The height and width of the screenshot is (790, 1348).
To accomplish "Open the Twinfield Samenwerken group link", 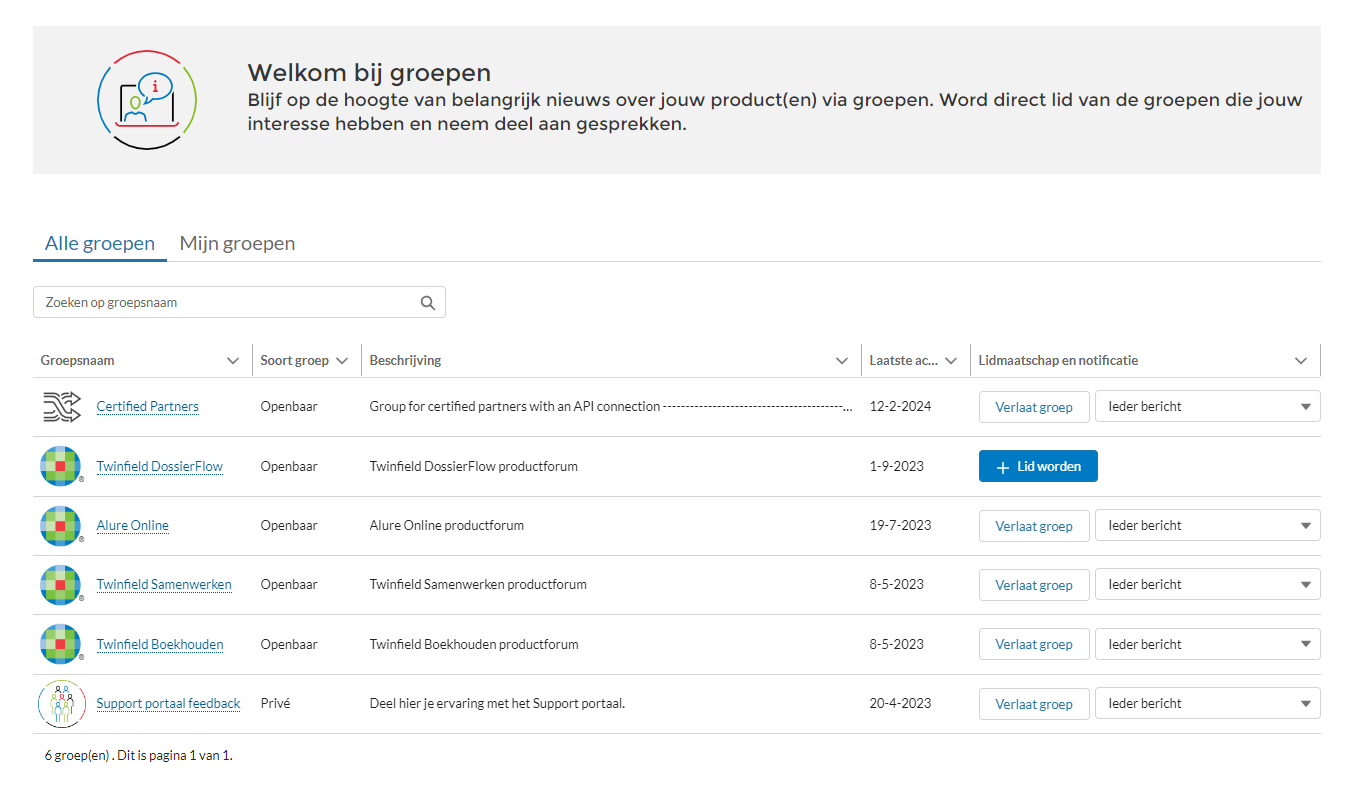I will 164,585.
